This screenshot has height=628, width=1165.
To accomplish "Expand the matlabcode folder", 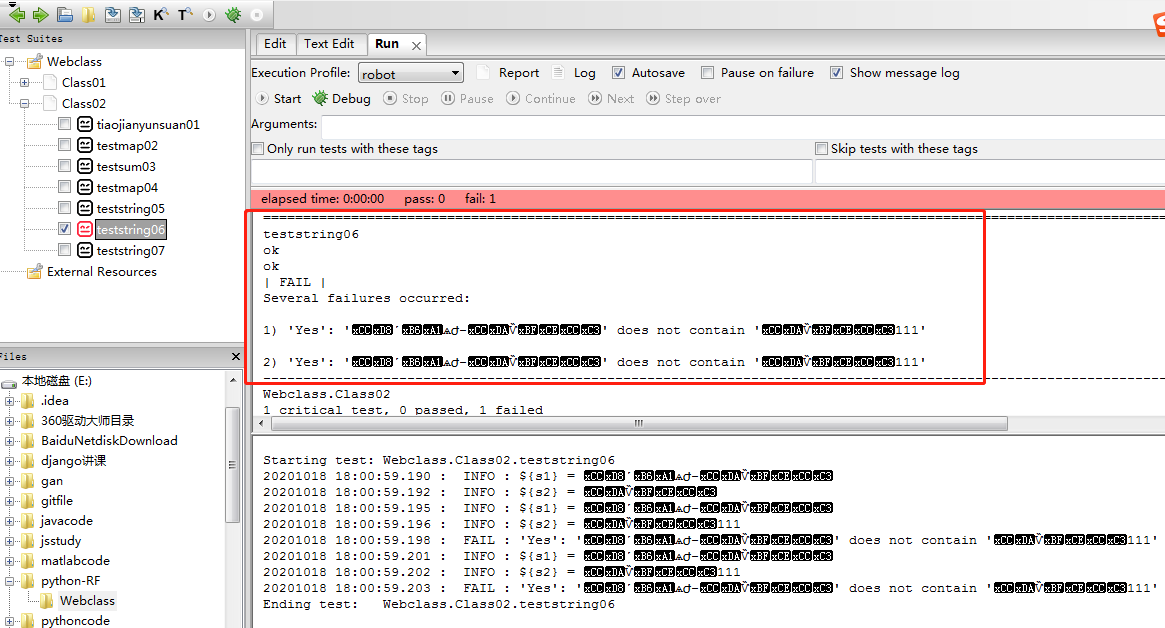I will pos(9,561).
